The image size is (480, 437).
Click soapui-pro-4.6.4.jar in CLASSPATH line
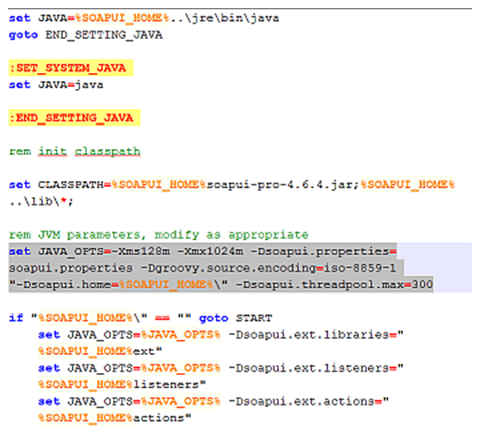(283, 185)
